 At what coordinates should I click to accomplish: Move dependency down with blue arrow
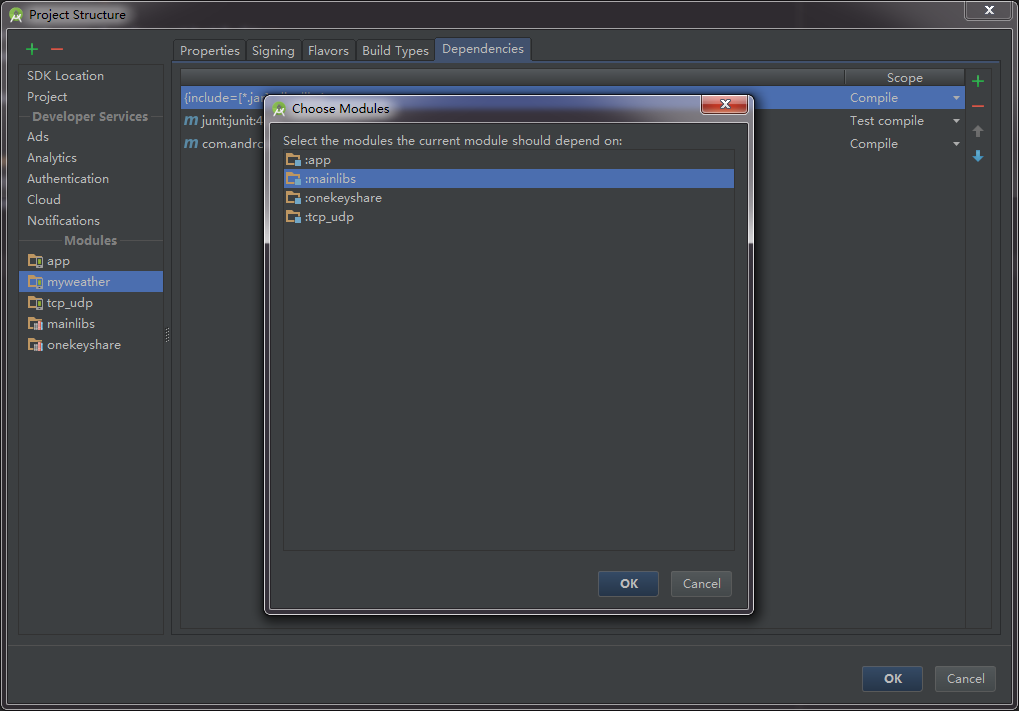click(977, 156)
